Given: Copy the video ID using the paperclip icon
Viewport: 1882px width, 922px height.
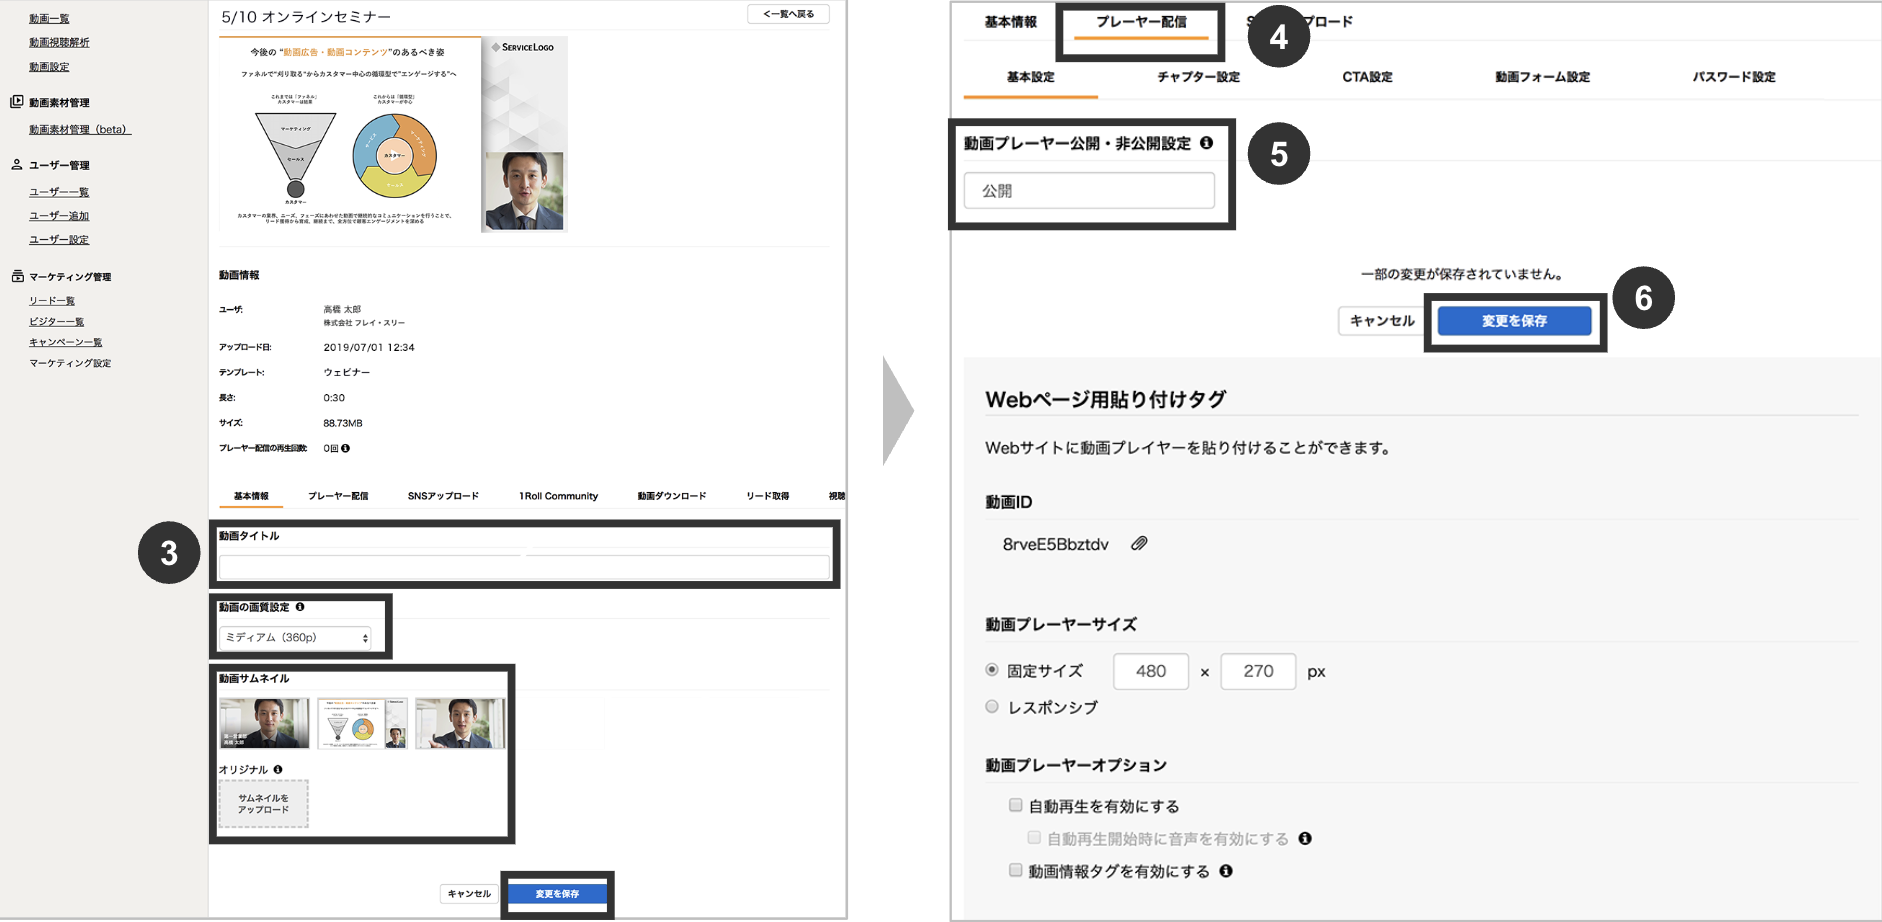Looking at the screenshot, I should tap(1138, 543).
